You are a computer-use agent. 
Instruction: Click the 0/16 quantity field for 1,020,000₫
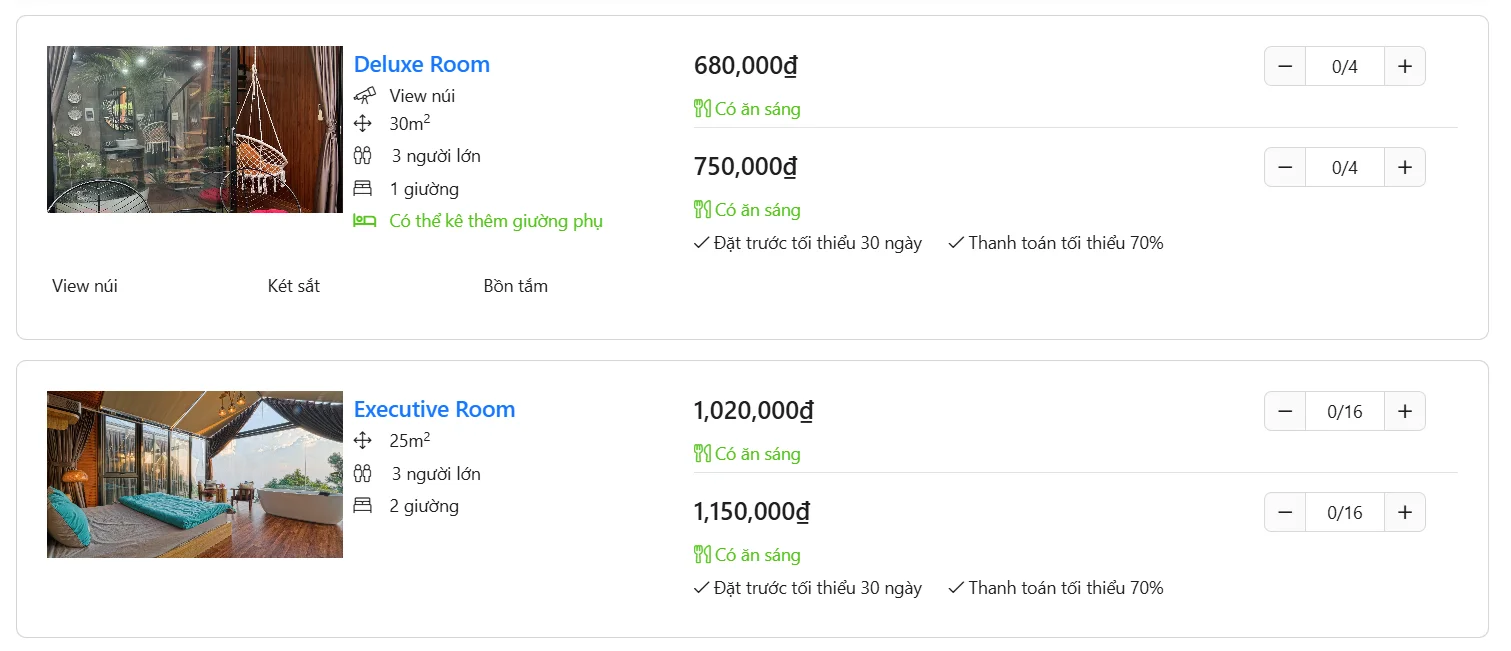pos(1345,412)
